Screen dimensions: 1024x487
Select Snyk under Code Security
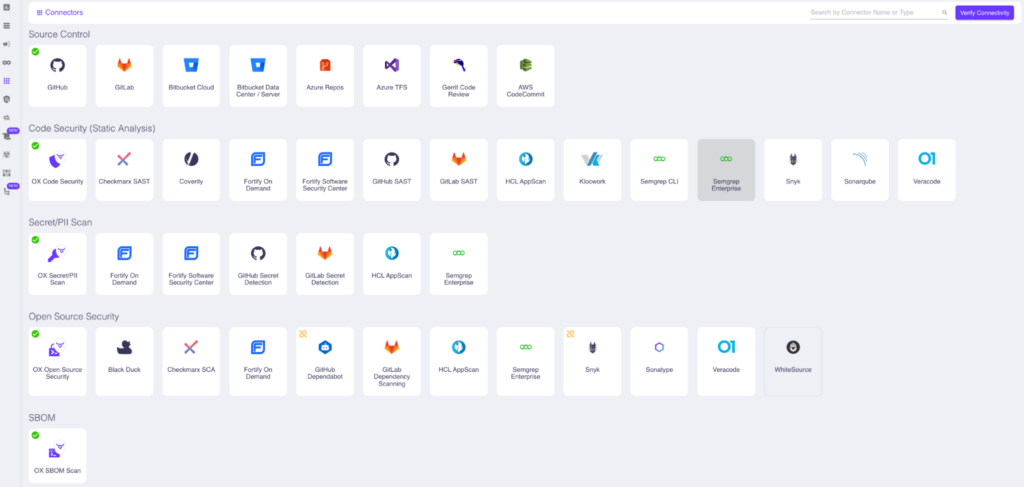coord(793,170)
